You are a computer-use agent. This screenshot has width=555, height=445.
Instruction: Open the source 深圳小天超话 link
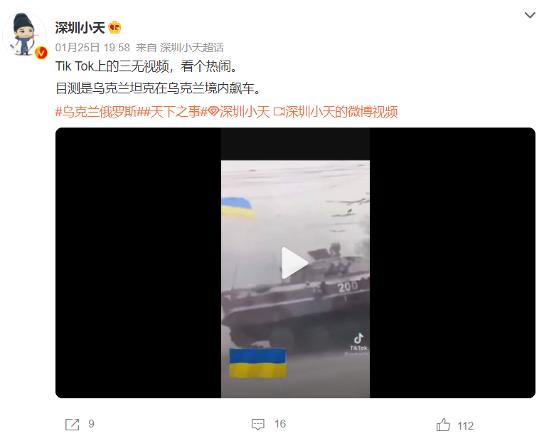[192, 47]
